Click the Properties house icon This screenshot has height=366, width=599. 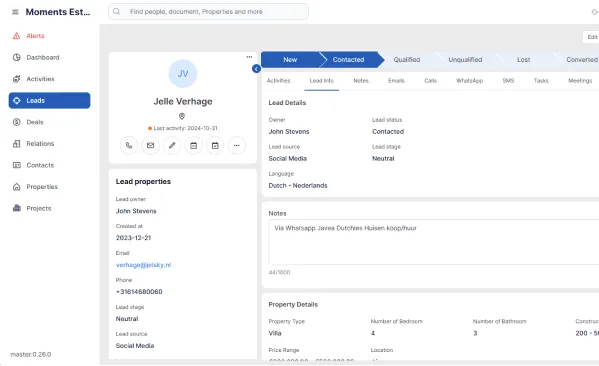point(16,187)
